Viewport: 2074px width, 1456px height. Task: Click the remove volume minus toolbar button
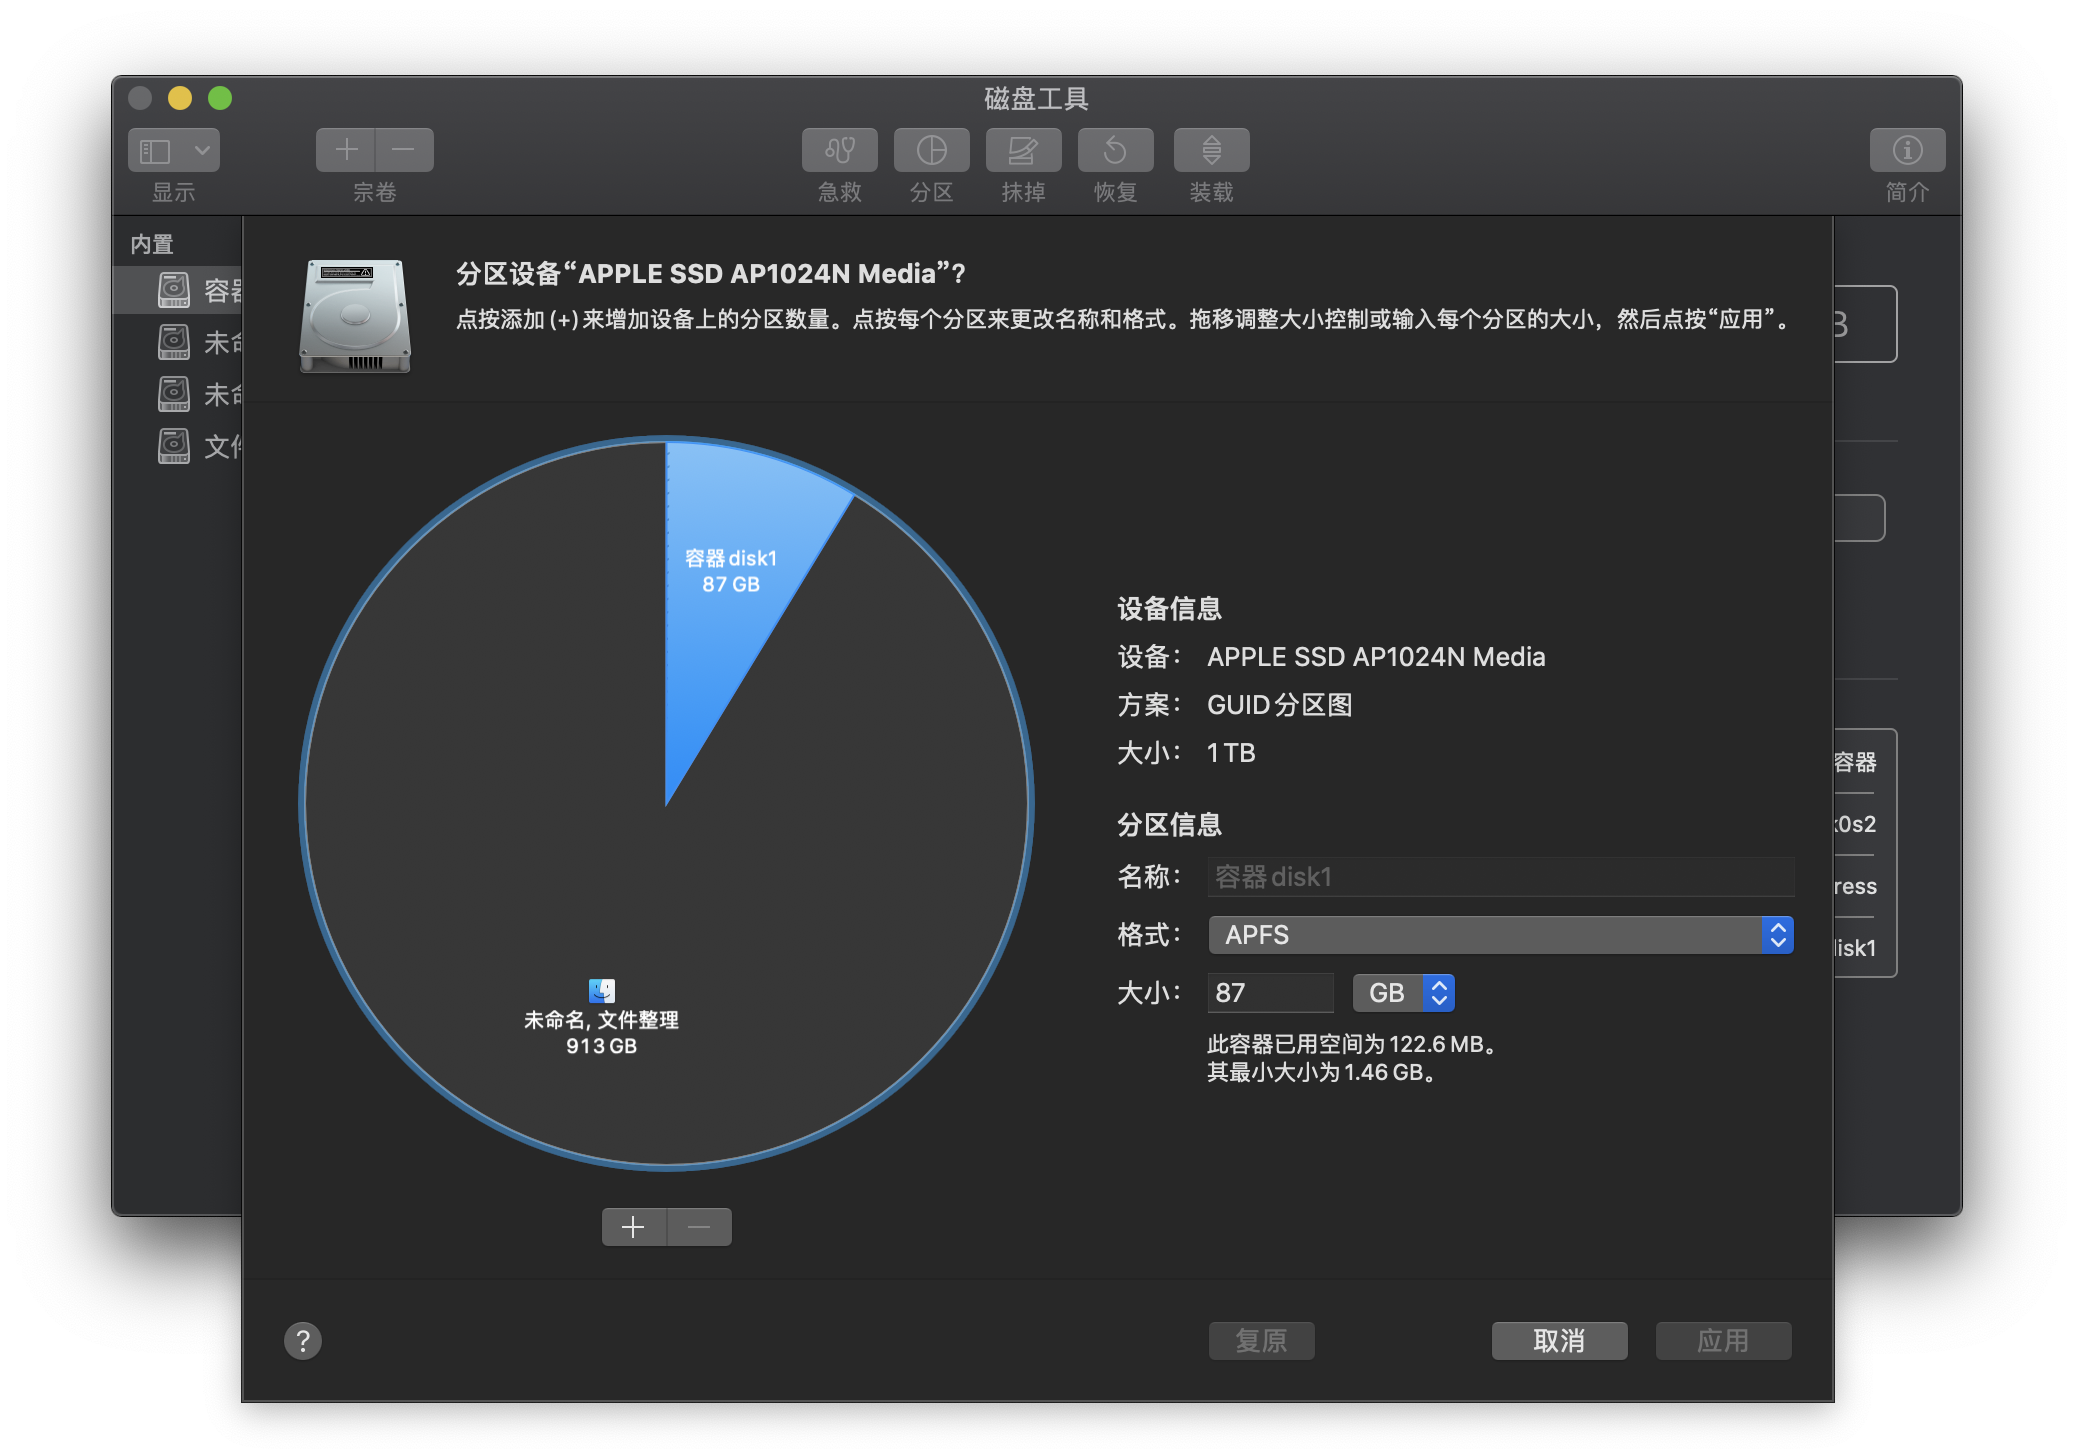click(x=404, y=150)
